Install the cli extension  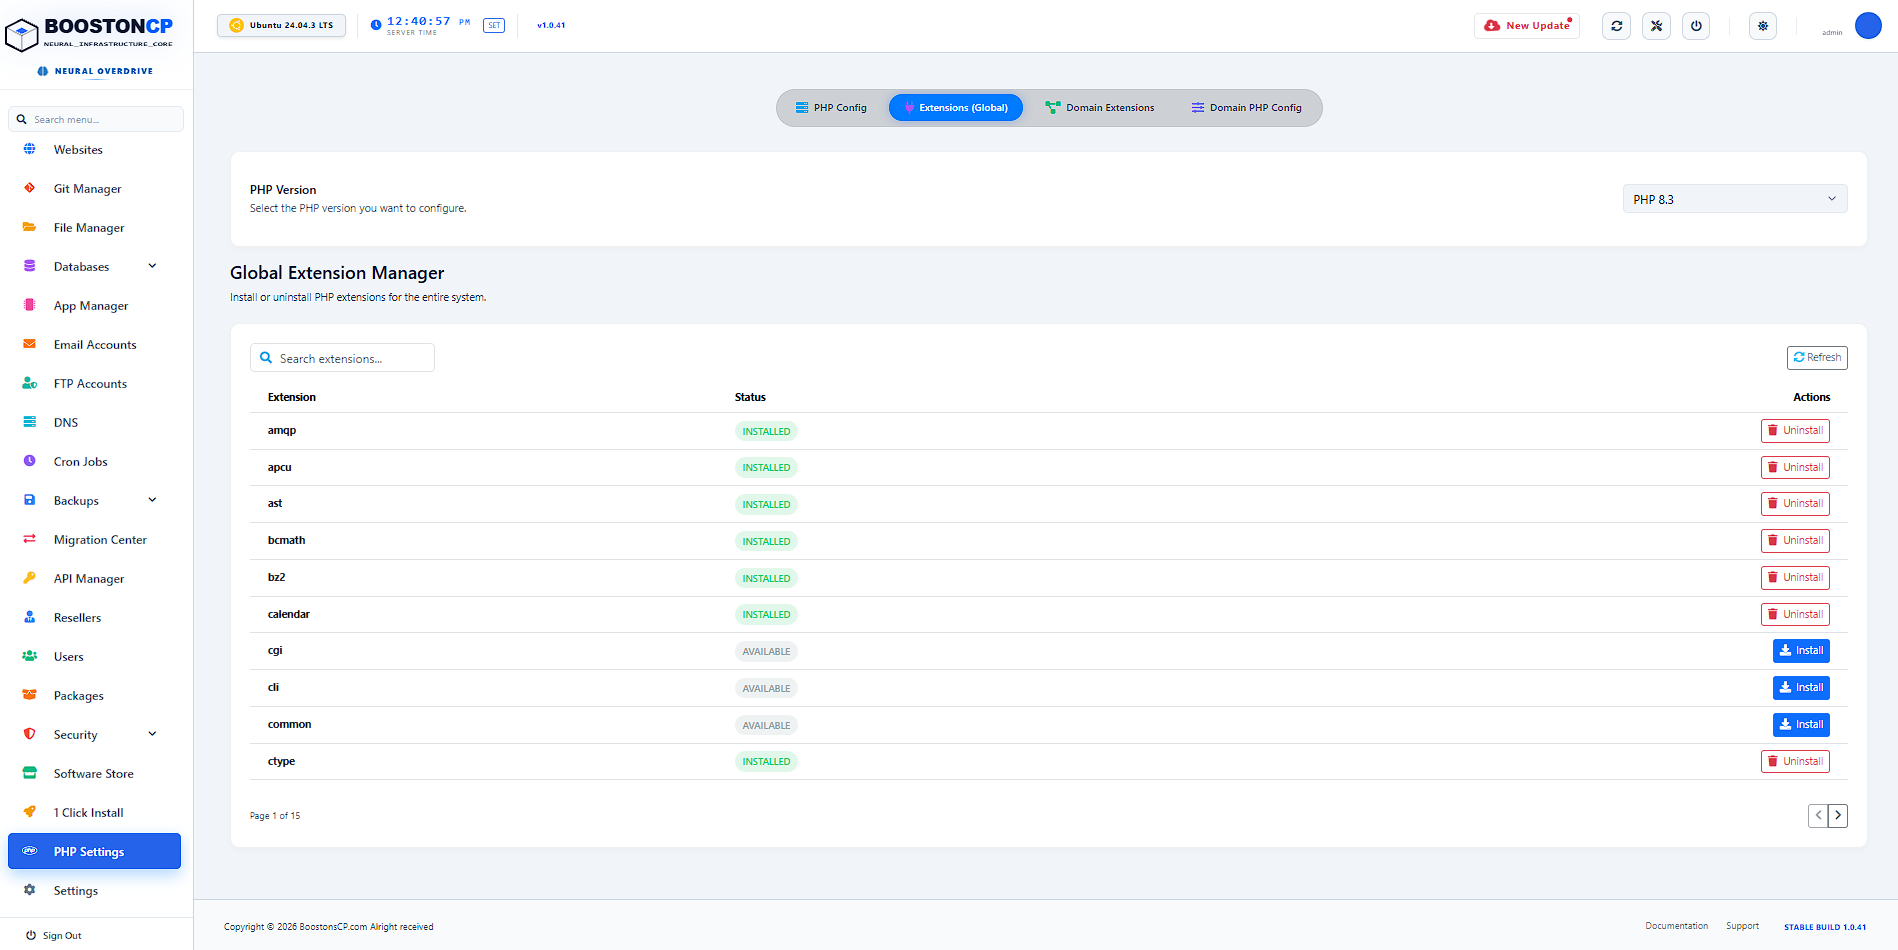click(1801, 688)
